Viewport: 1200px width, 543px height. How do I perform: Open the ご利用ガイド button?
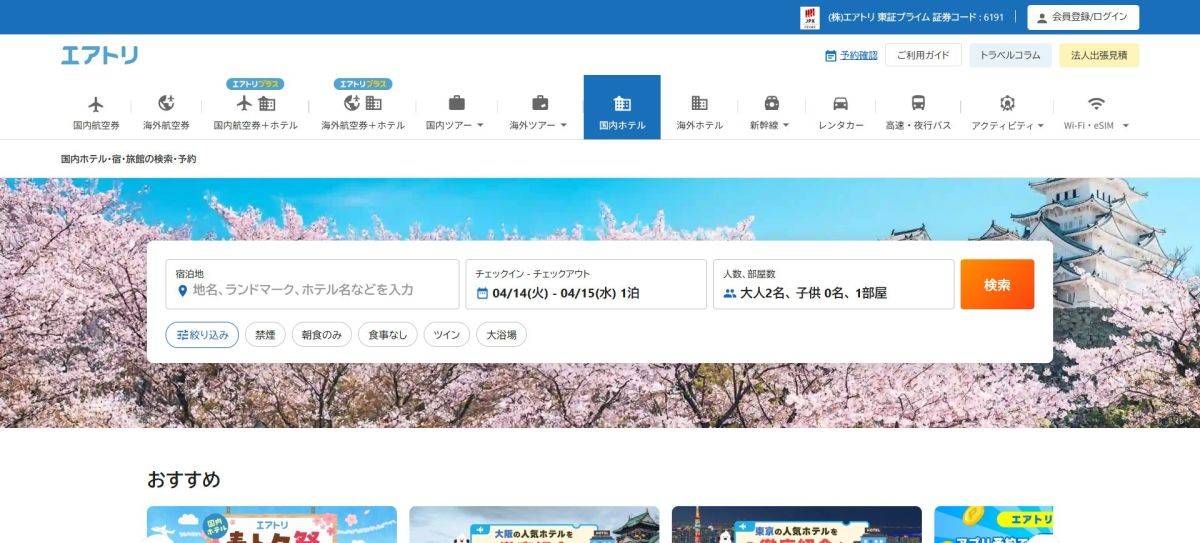click(x=923, y=56)
